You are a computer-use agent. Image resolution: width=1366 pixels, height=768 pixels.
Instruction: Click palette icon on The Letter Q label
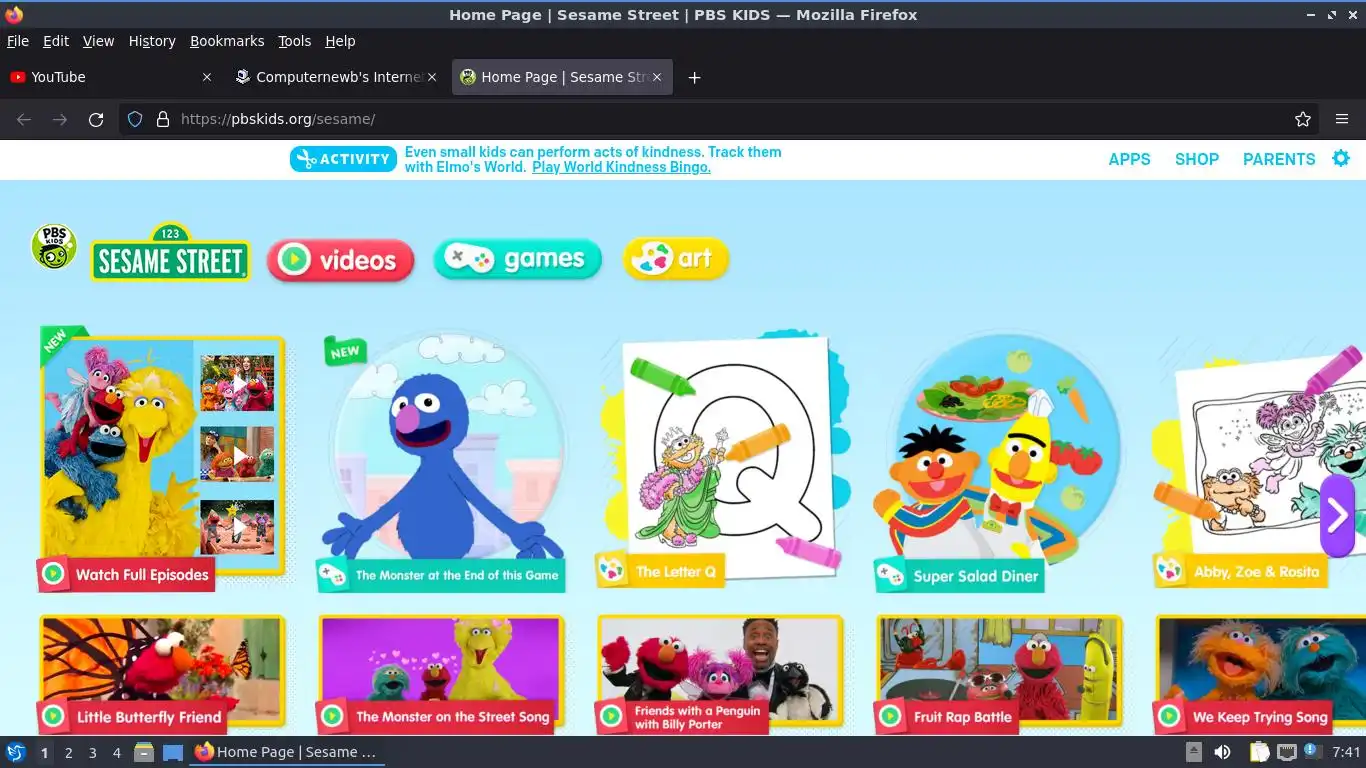(612, 571)
